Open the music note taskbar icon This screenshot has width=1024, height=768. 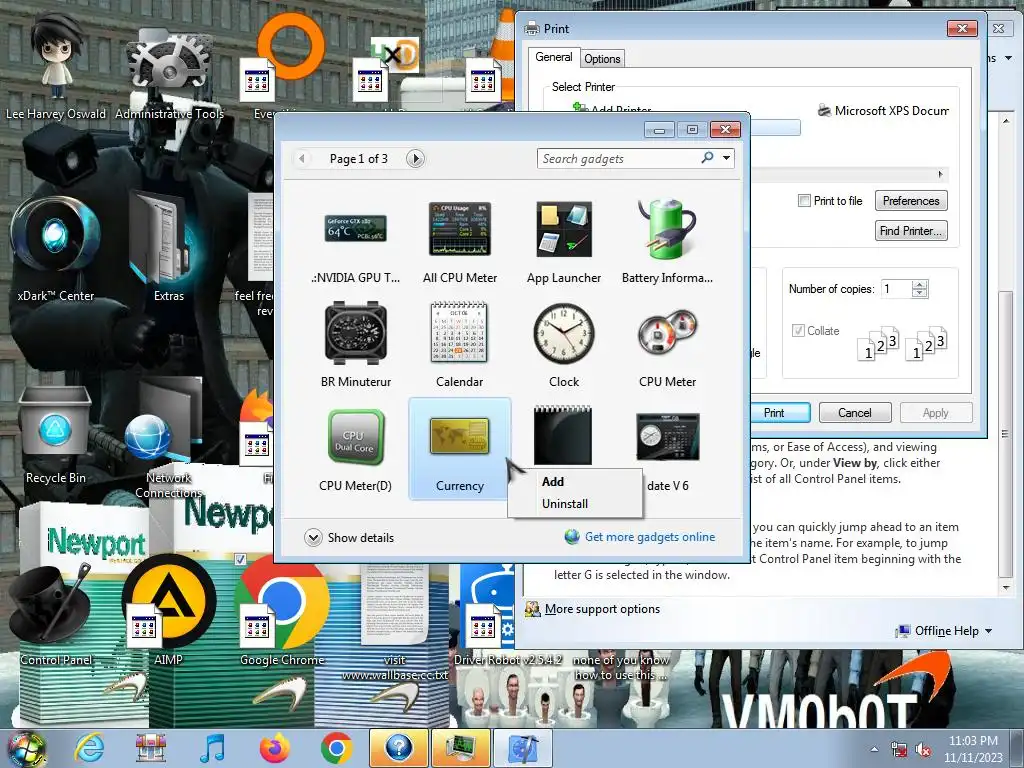(x=212, y=748)
